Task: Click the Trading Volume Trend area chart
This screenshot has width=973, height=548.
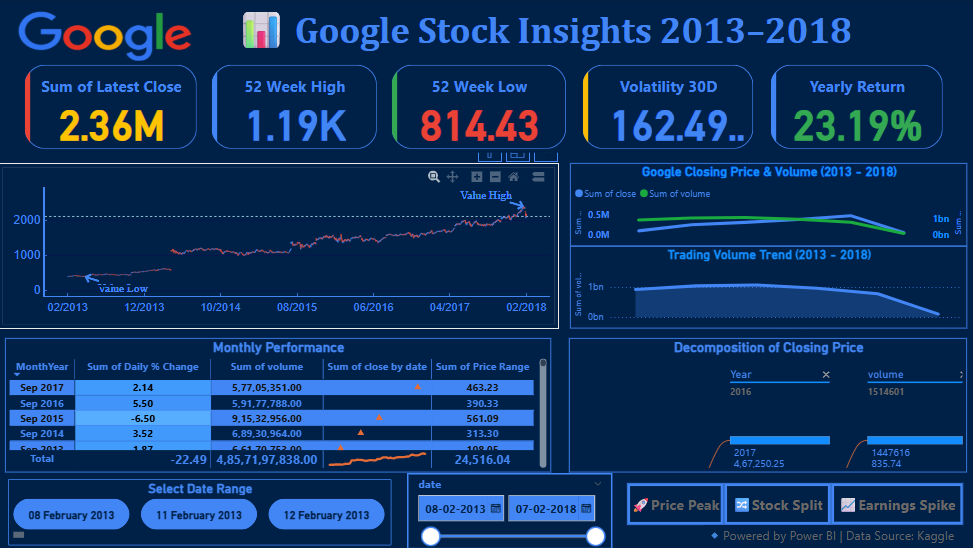Action: pos(787,300)
